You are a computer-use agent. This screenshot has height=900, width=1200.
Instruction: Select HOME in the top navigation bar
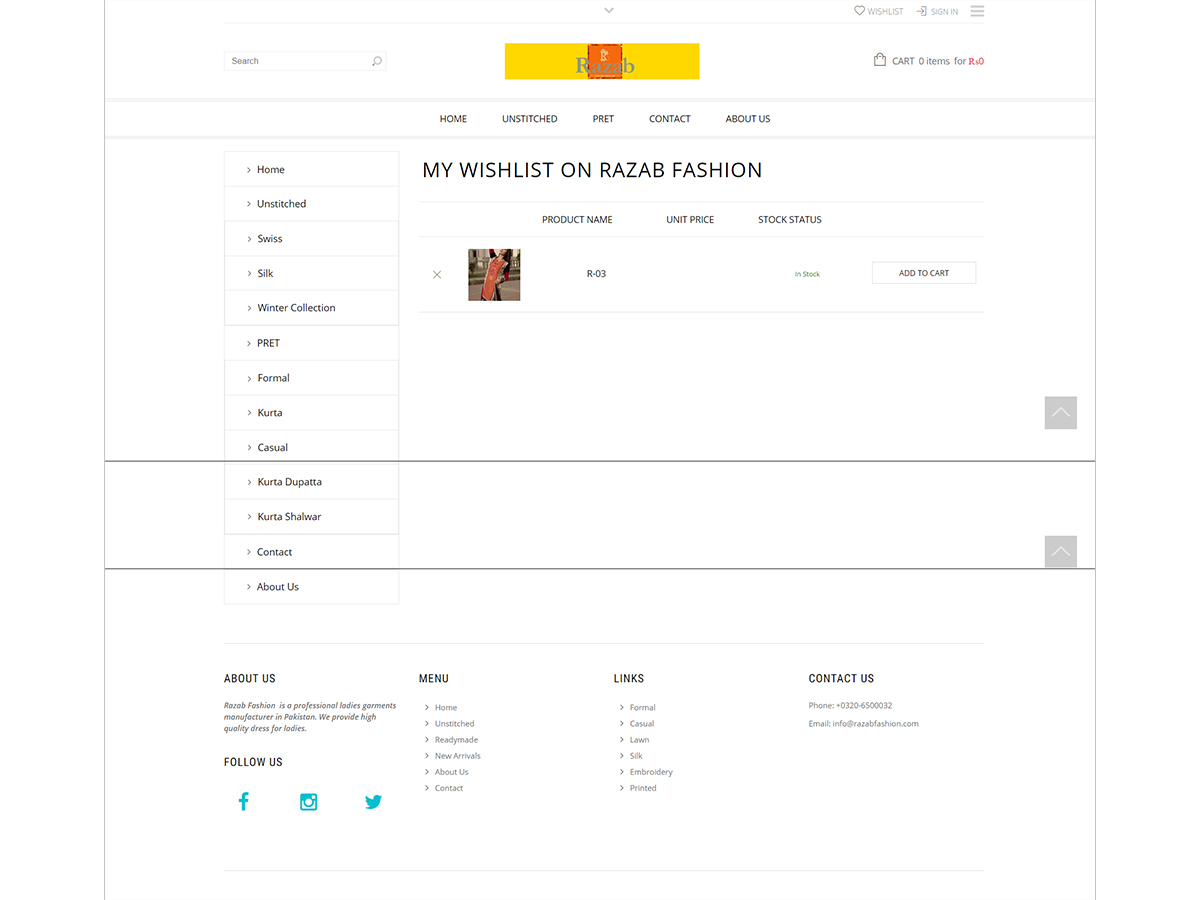point(453,119)
